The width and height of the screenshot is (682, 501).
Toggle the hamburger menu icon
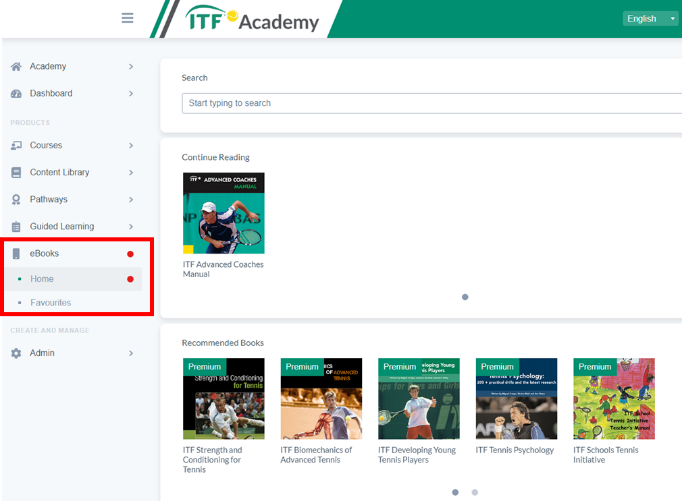[127, 18]
